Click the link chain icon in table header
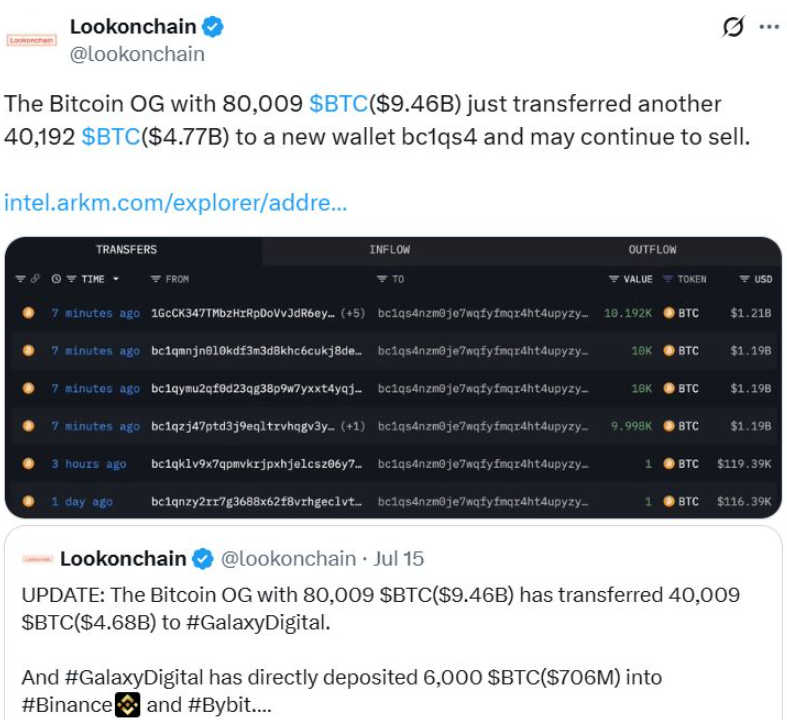 pos(35,279)
